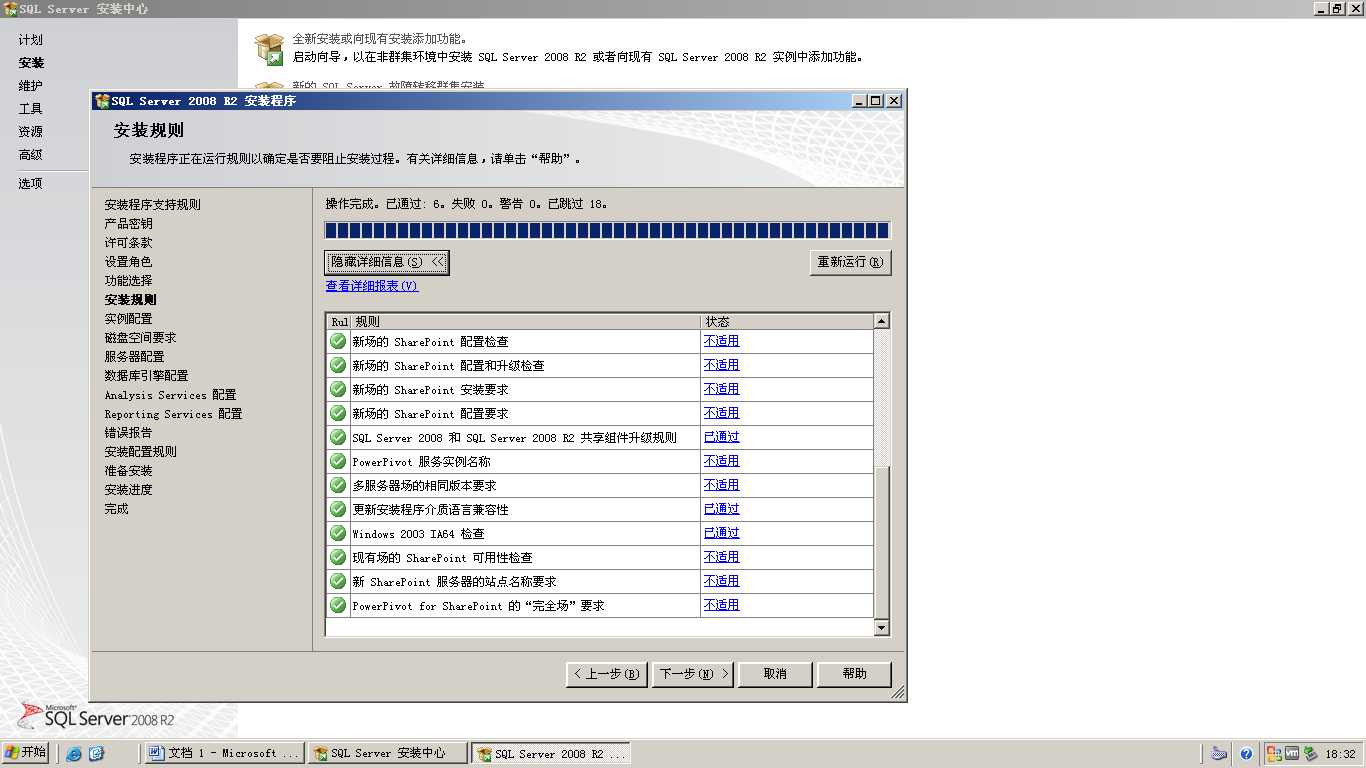The height and width of the screenshot is (768, 1366).
Task: Click 已通过 status link for 更新安装程序介质语言兼容性
Action: coord(722,509)
